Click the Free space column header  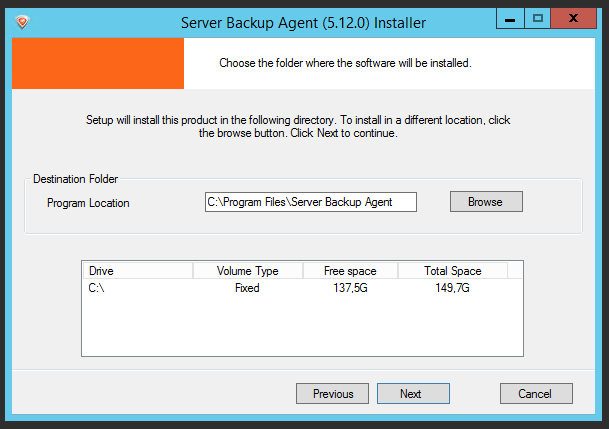[350, 271]
